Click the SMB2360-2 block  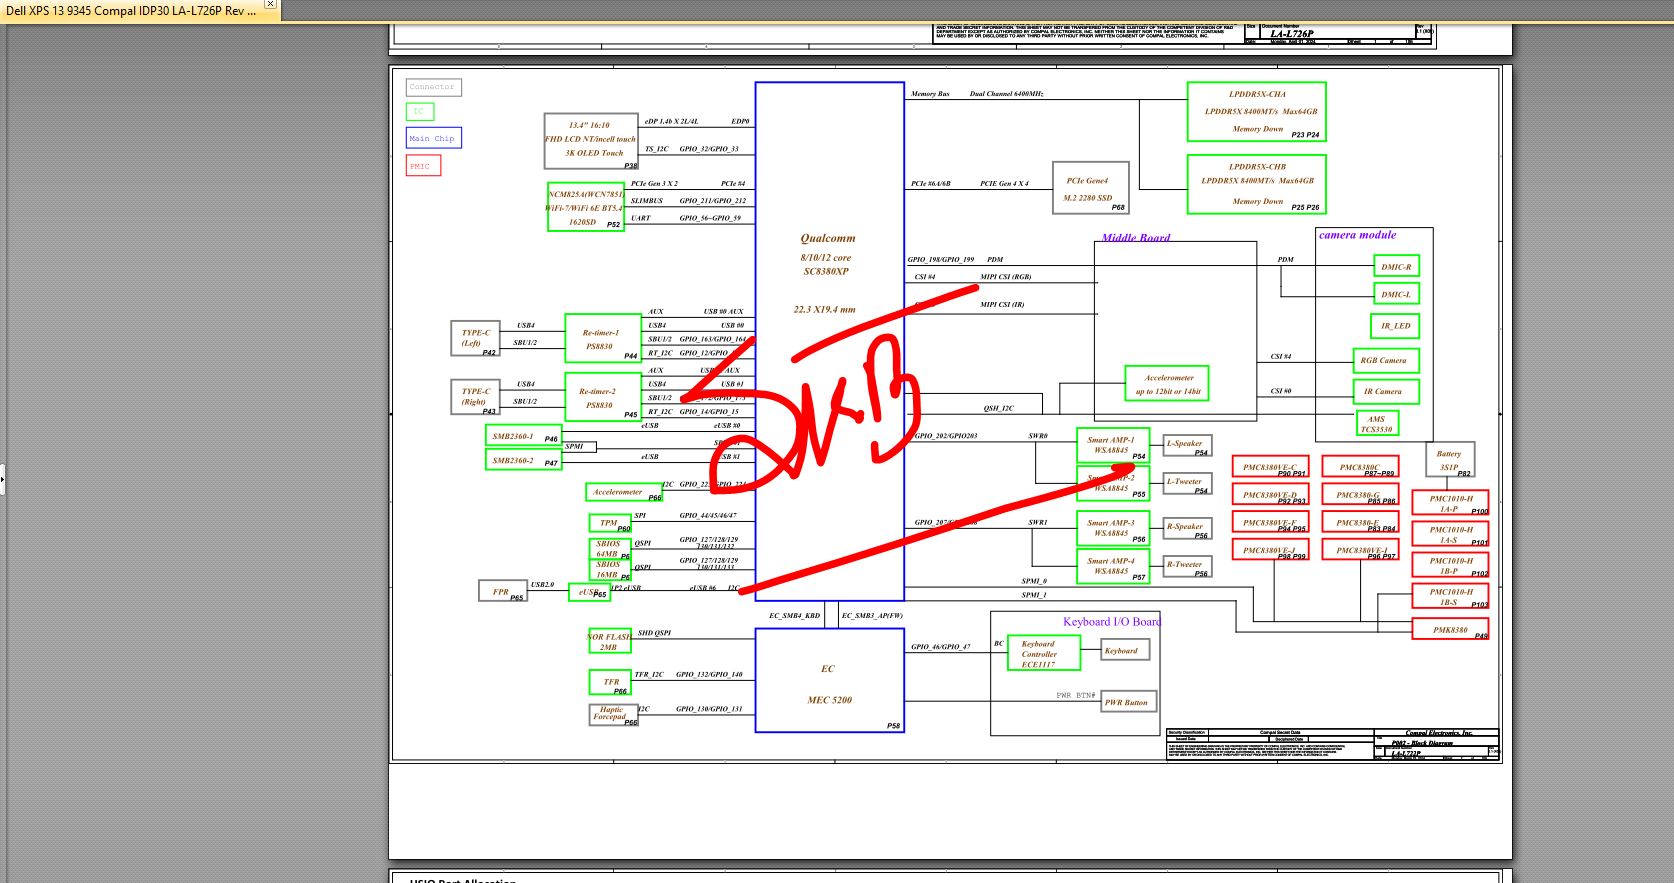coord(523,460)
